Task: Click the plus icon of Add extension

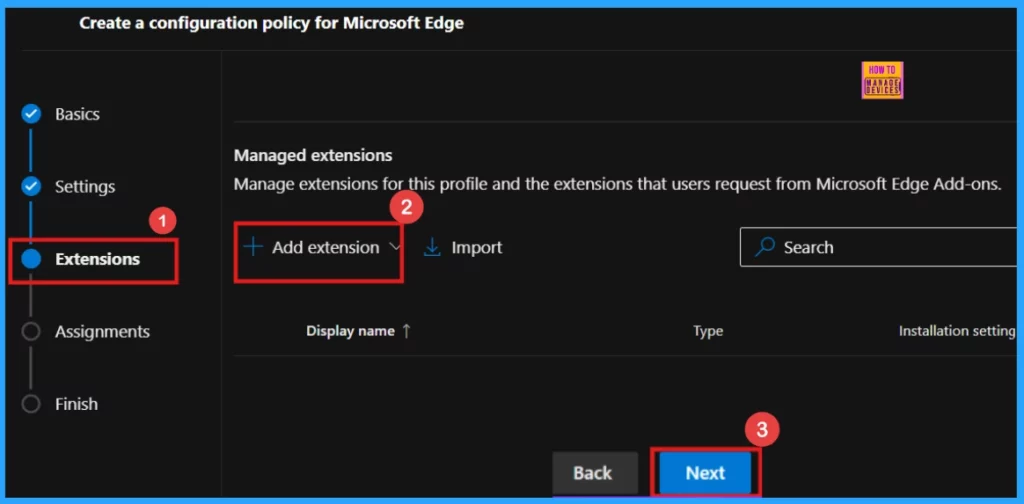Action: point(253,247)
